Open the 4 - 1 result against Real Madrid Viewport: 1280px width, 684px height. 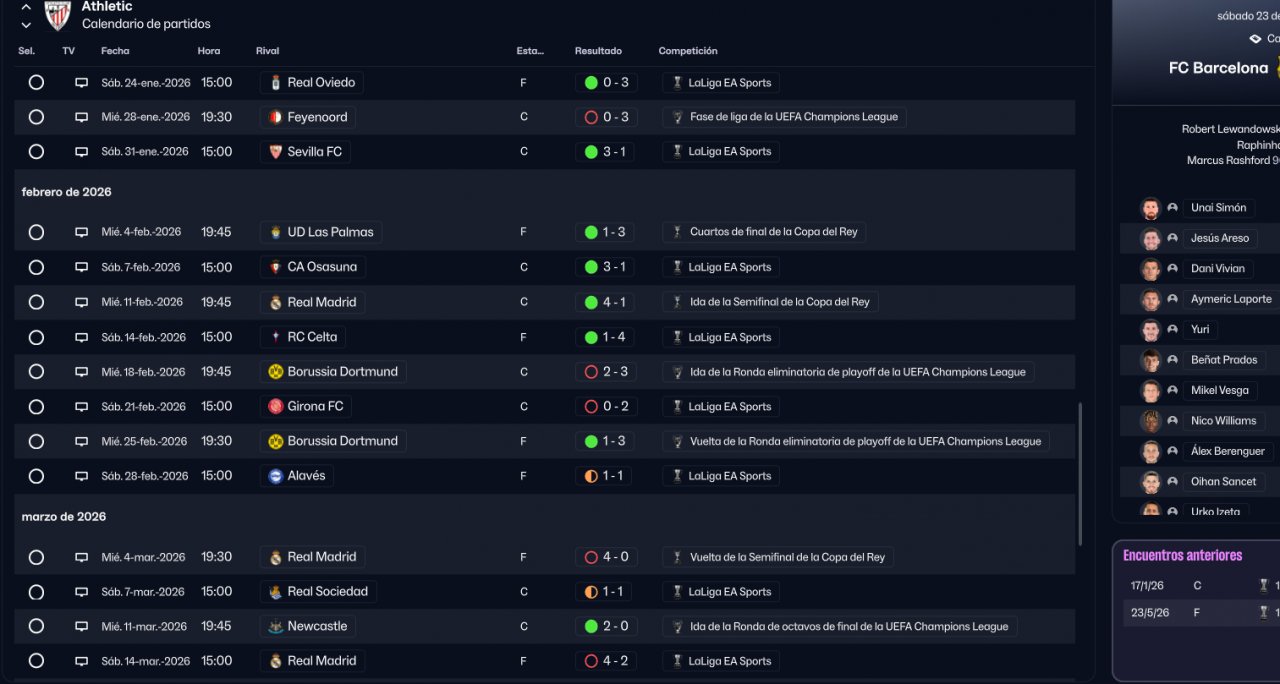coord(606,302)
